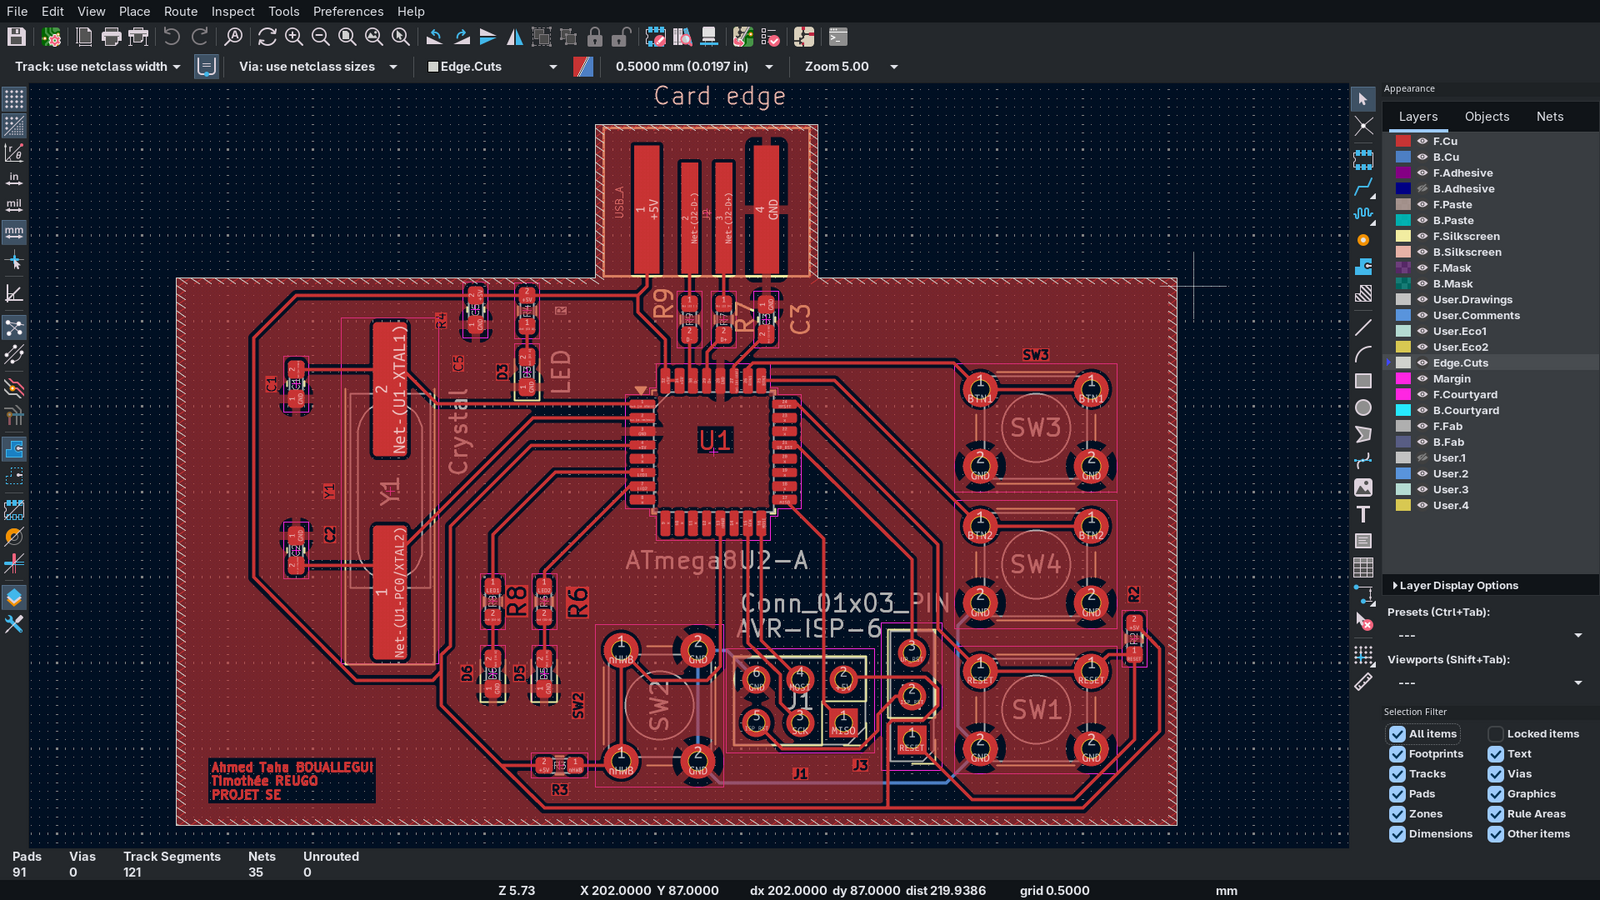Viewport: 1600px width, 900px height.
Task: Click the B.Cu layer color swatch
Action: tap(1404, 157)
